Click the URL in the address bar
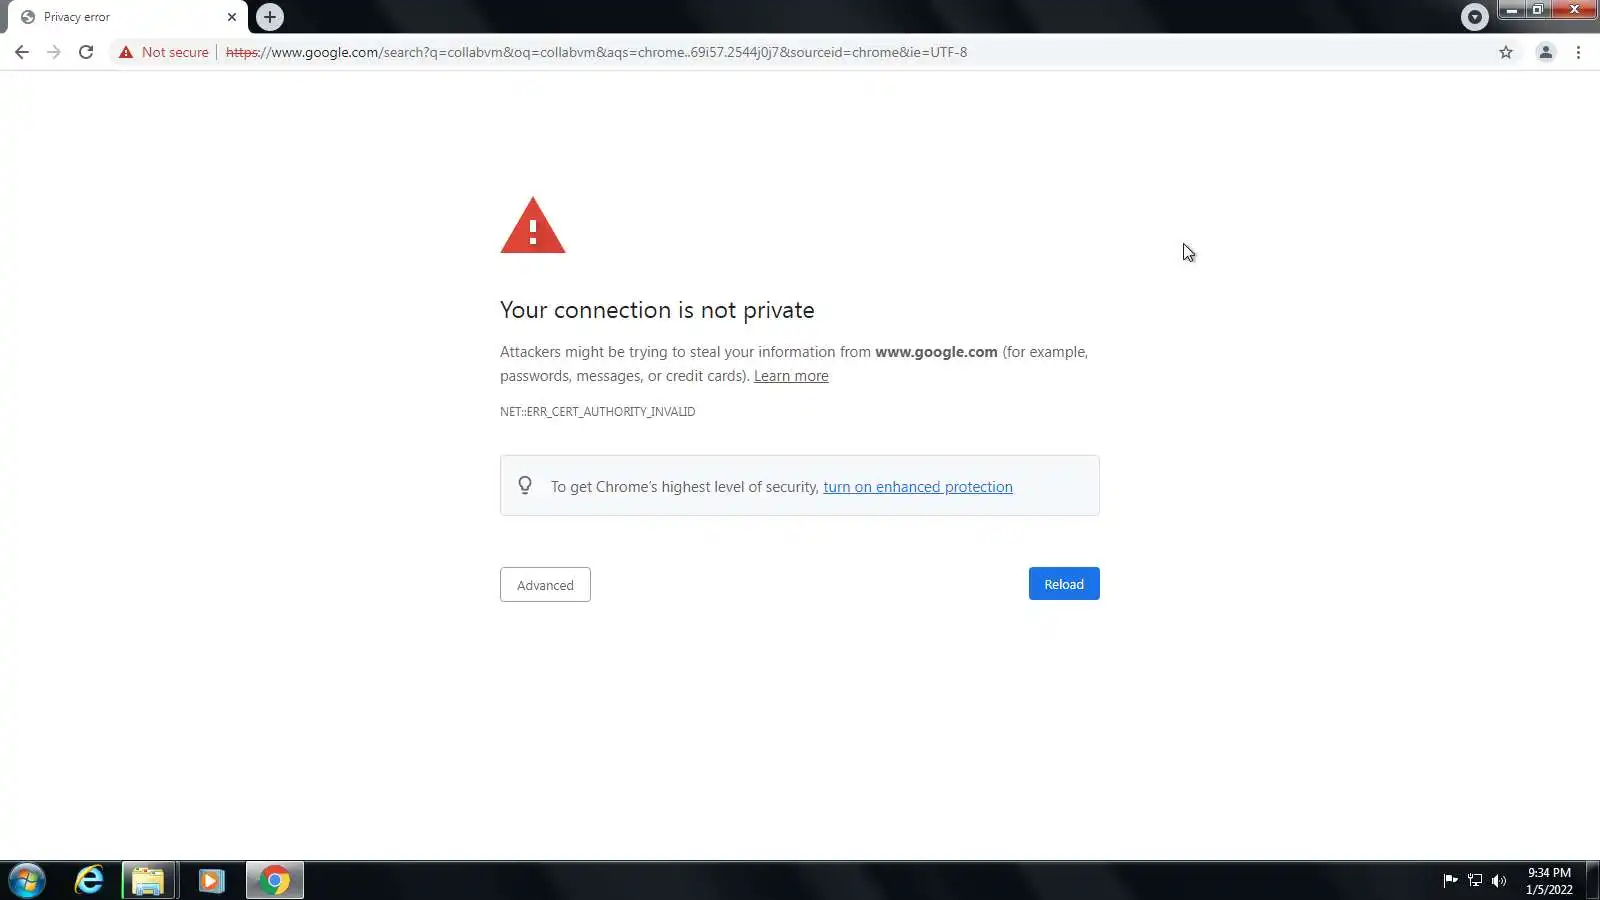The width and height of the screenshot is (1600, 900). [596, 52]
